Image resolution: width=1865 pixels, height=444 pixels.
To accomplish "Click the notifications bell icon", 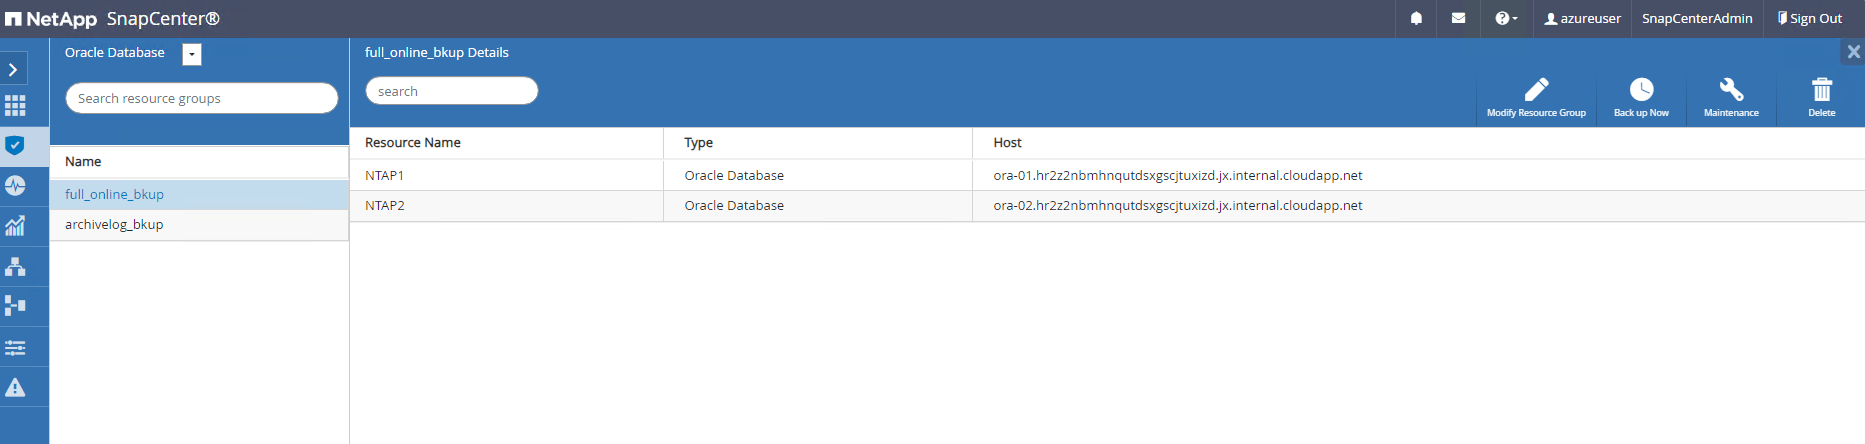I will pos(1416,19).
